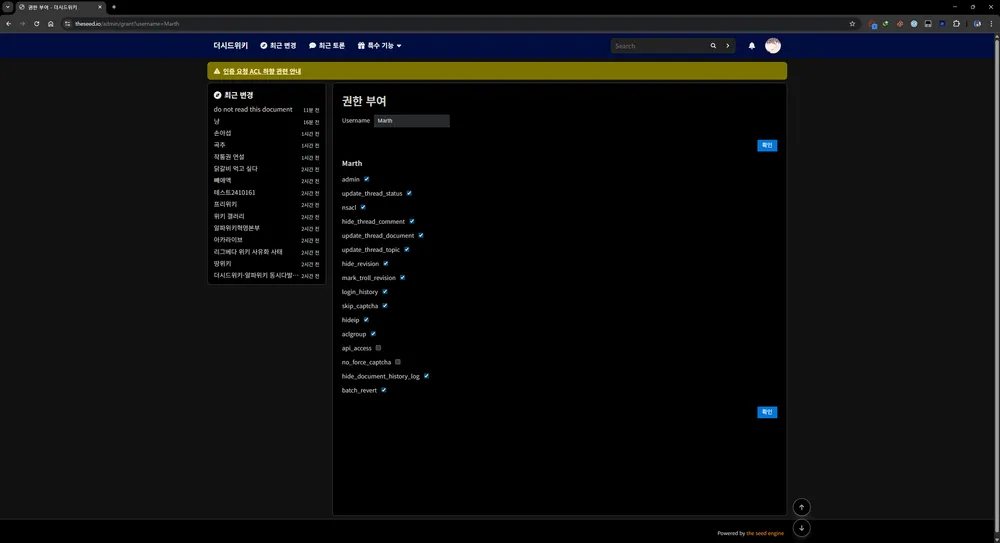The width and height of the screenshot is (1000, 543).
Task: Reload the page with the refresh icon
Action: click(36, 24)
